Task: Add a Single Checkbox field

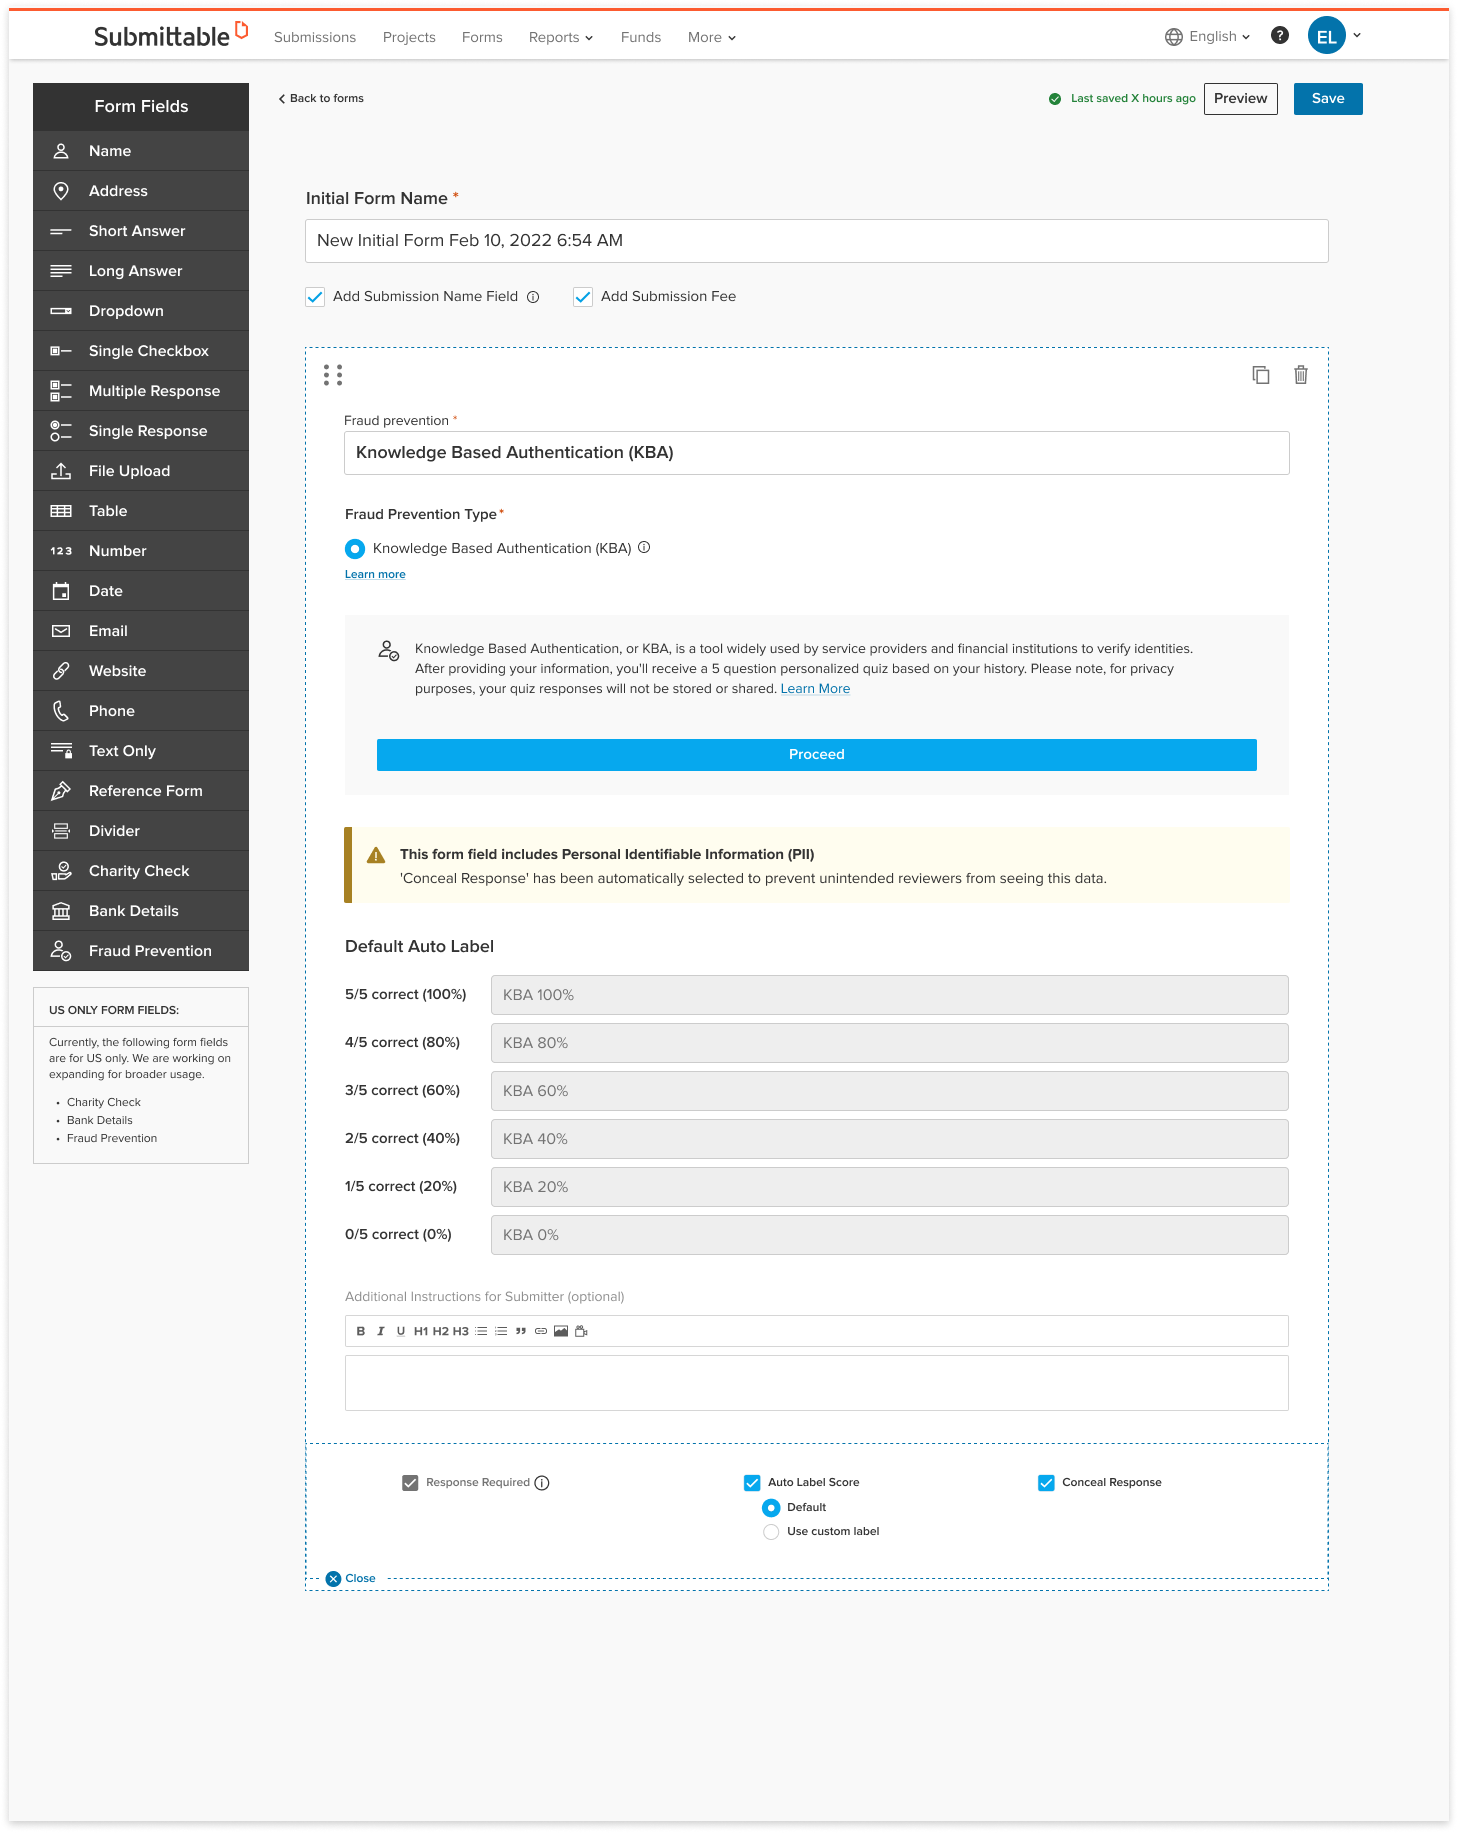Action: click(141, 351)
